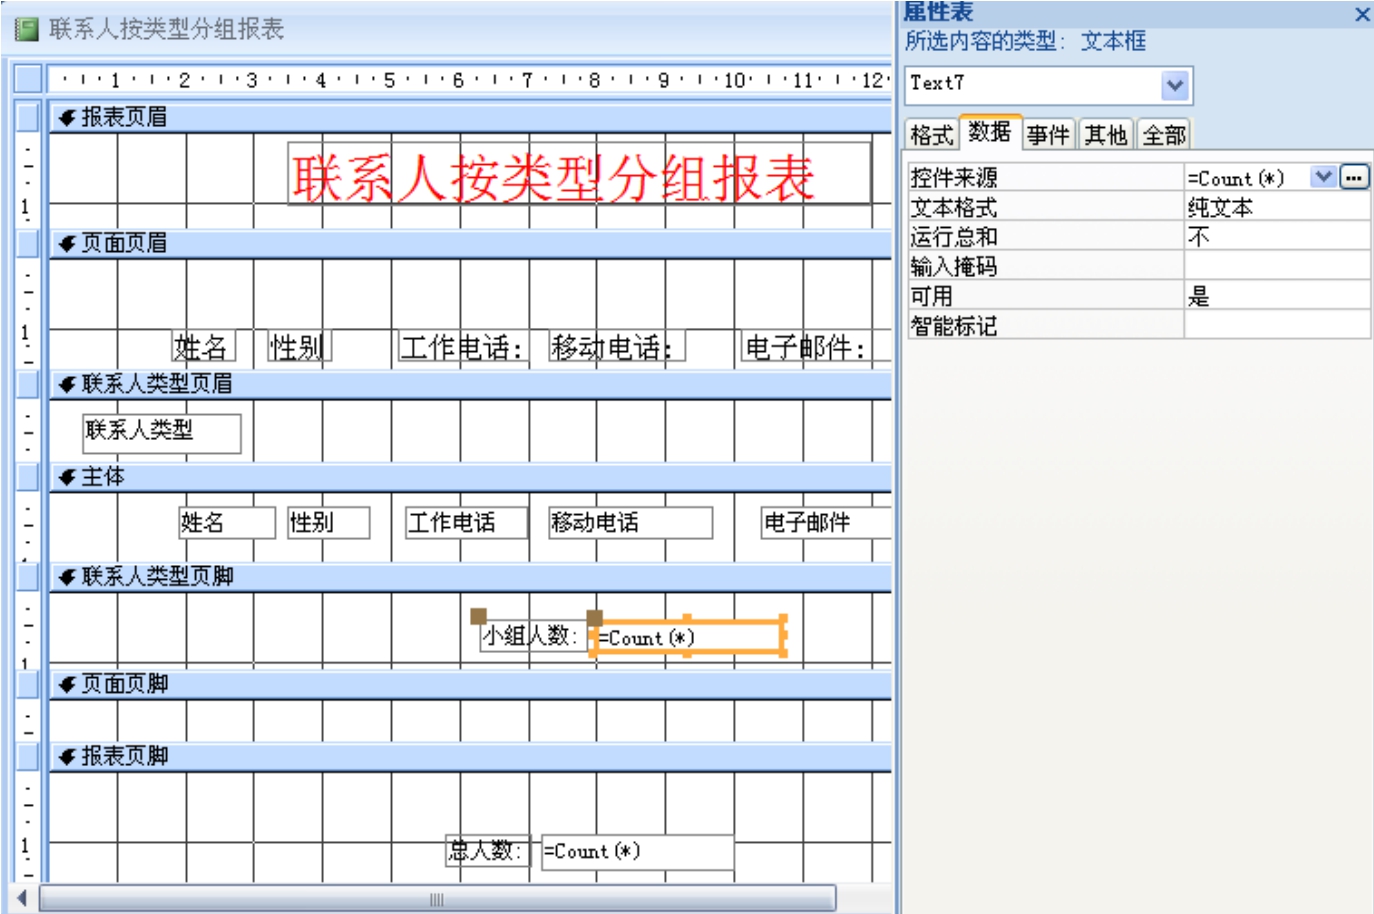Screen dimensions: 1374x914
Task: Open the 其他 properties tab
Action: (x=1106, y=135)
